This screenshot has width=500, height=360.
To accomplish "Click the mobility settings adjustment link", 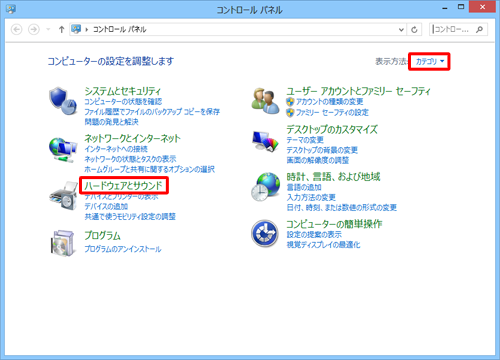I will click(x=130, y=217).
